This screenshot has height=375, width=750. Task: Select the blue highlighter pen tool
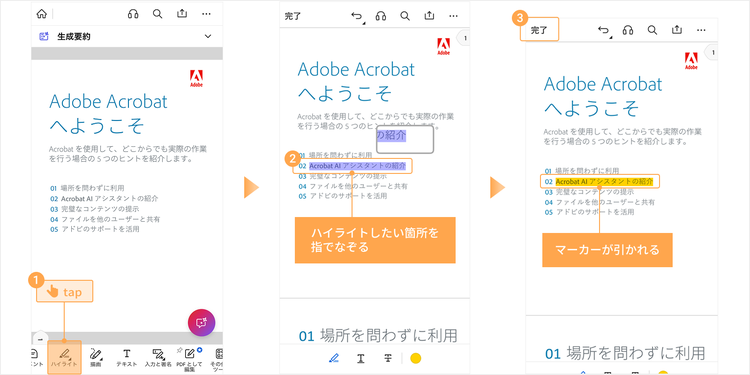334,358
